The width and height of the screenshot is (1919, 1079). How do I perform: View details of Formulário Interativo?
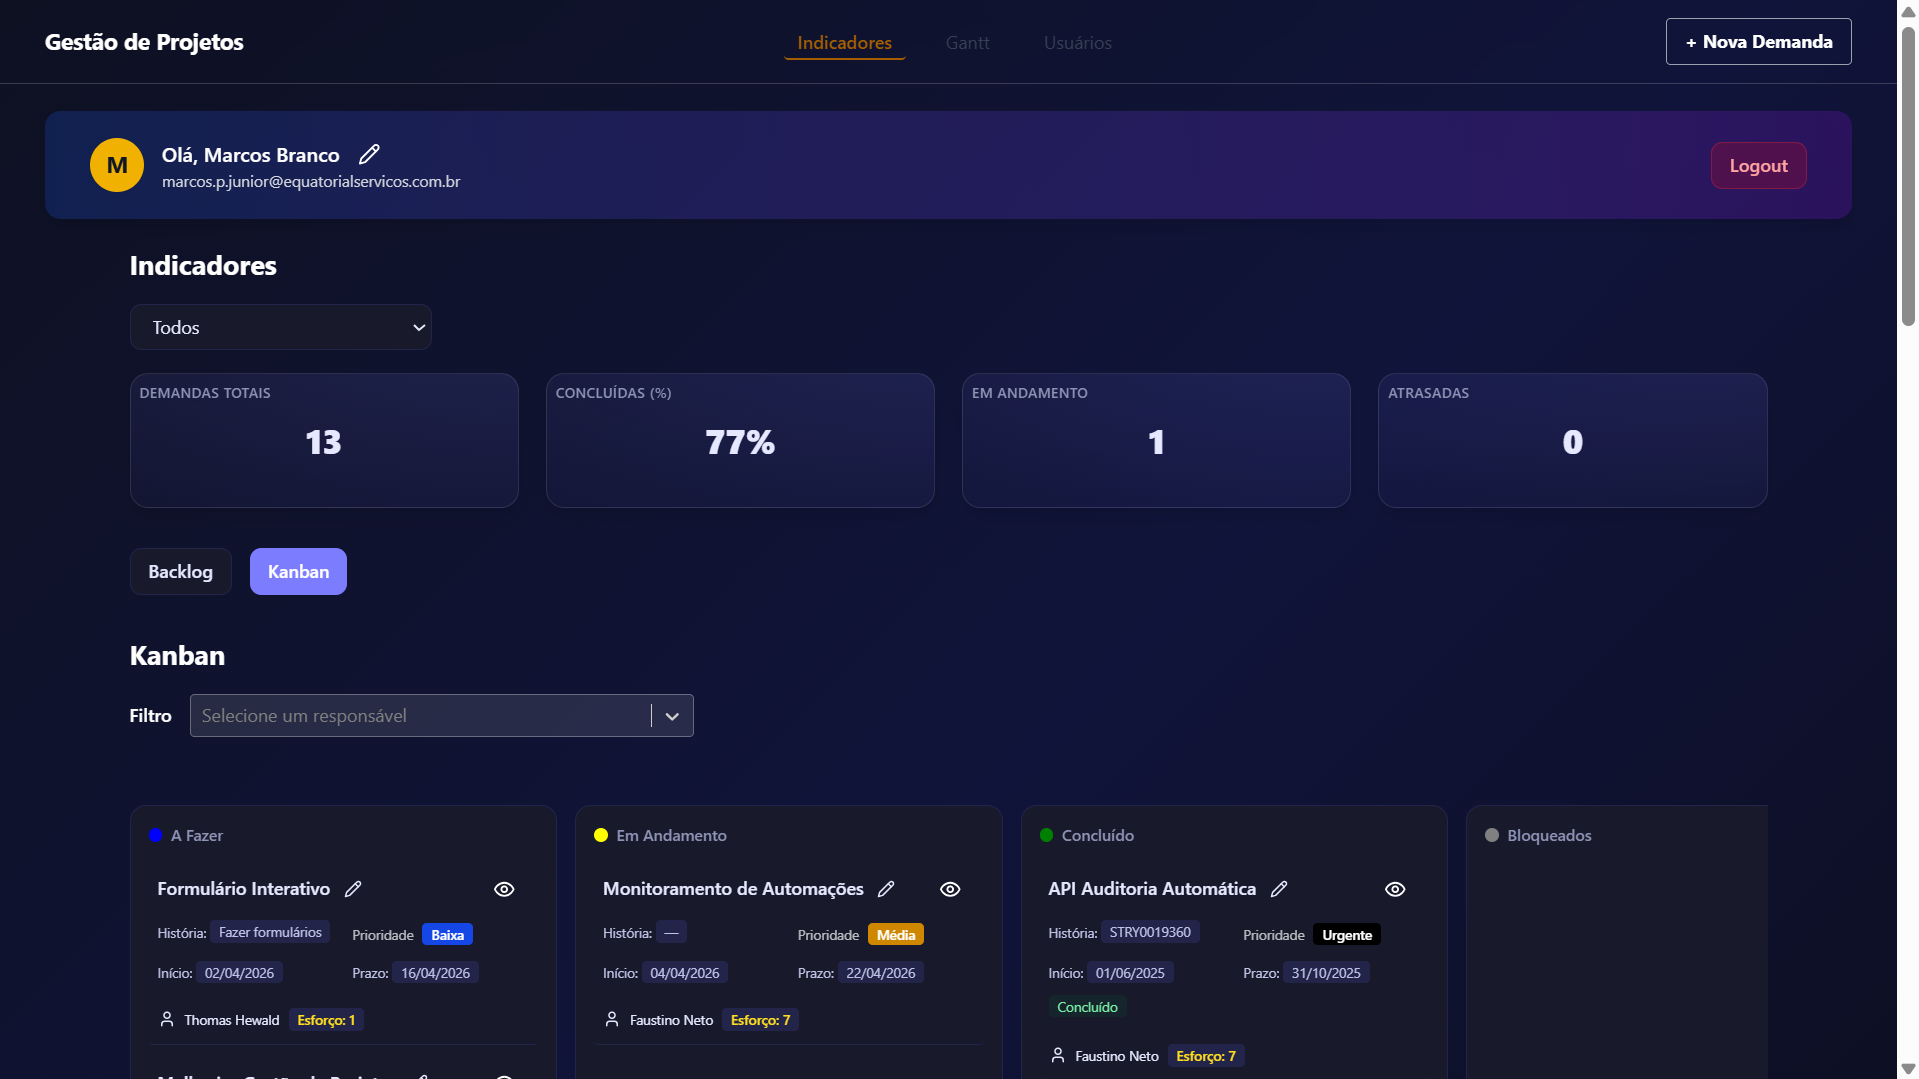coord(504,889)
